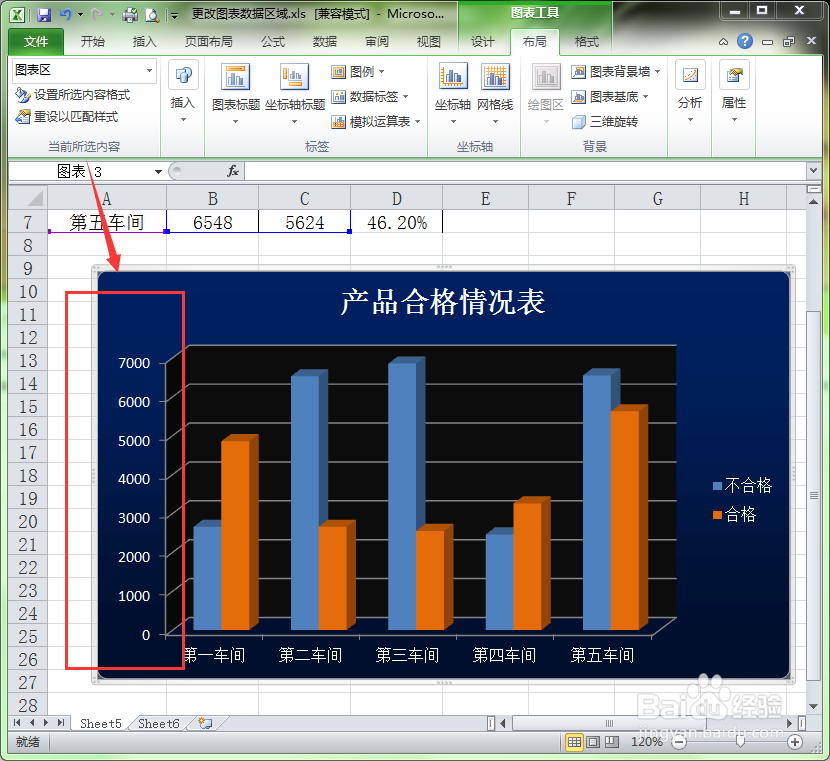
Task: Click the zoom slider handle
Action: (740, 742)
